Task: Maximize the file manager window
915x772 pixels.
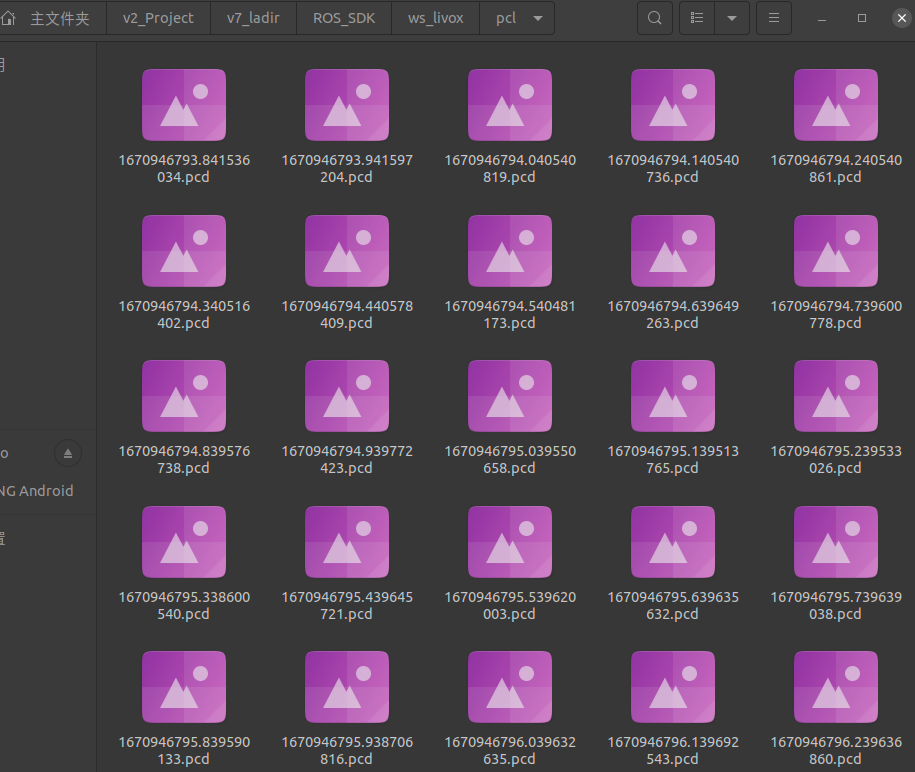Action: (861, 18)
